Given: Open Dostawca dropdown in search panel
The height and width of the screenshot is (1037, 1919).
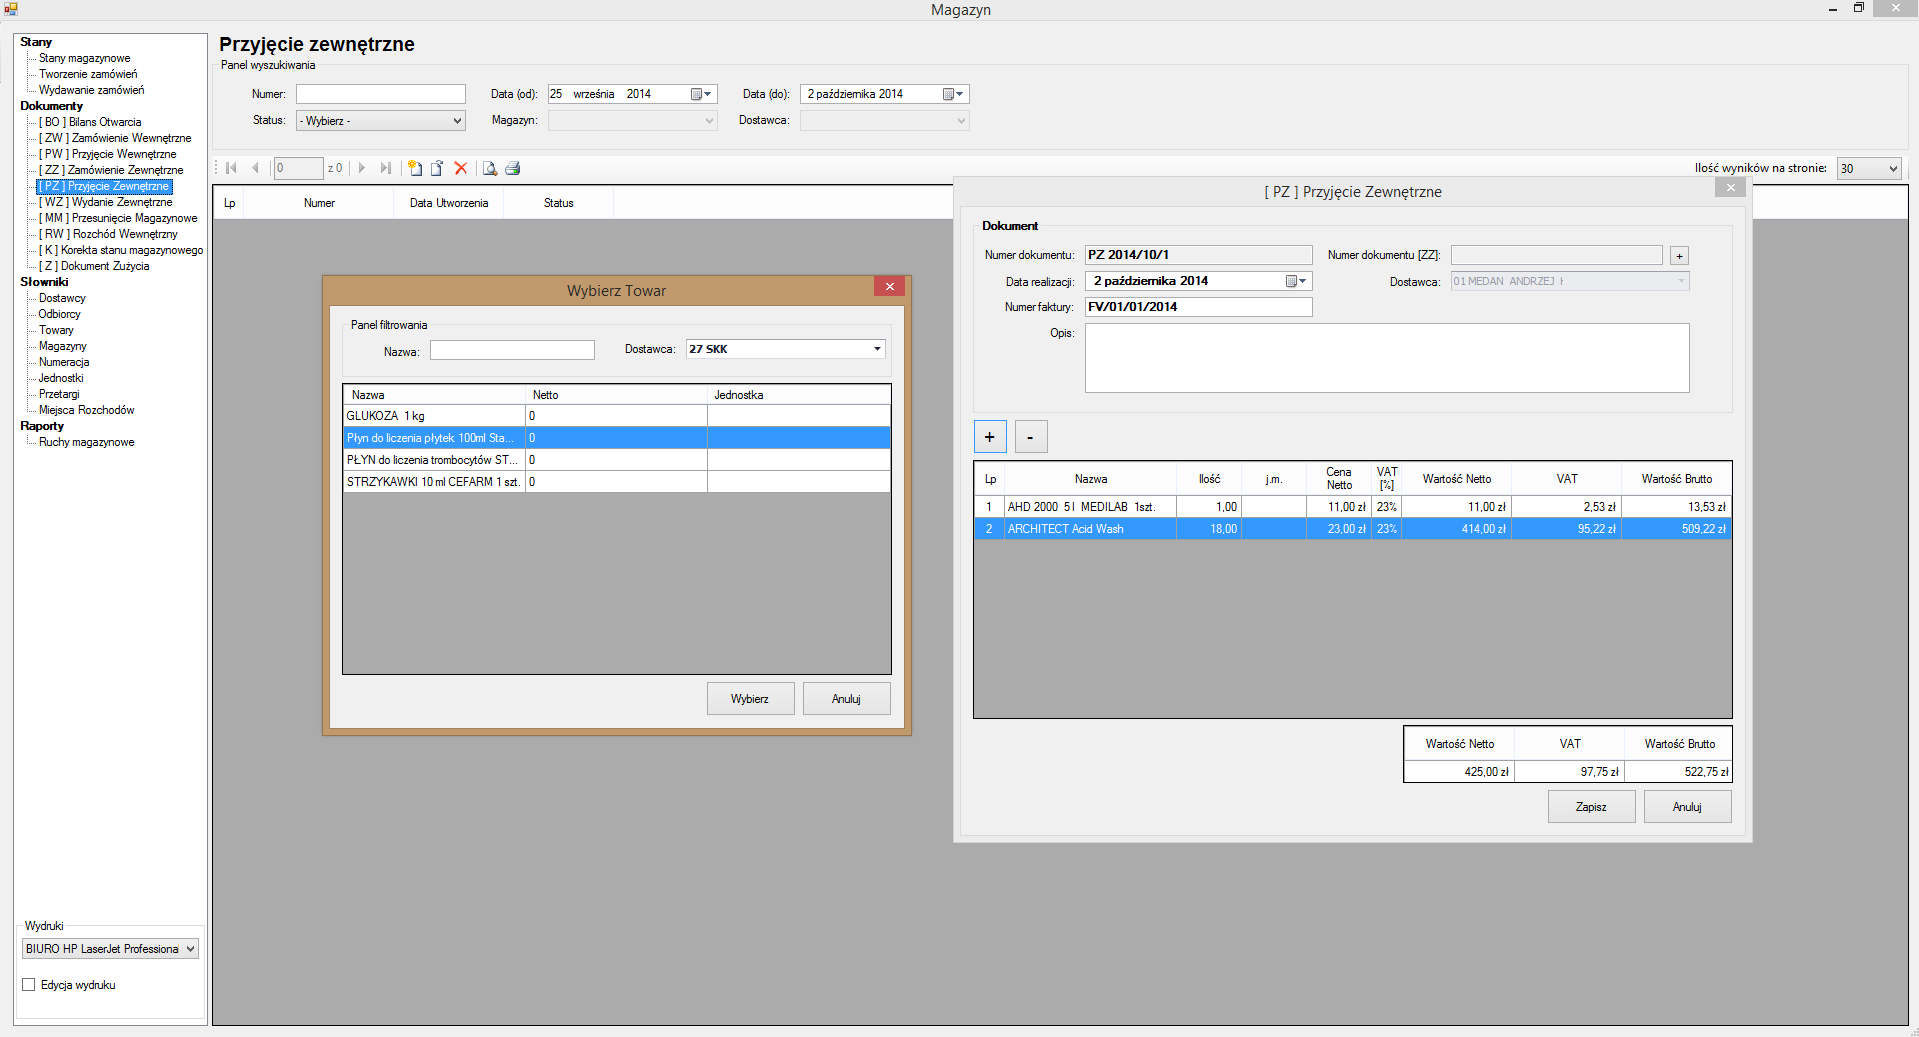Looking at the screenshot, I should coord(884,121).
